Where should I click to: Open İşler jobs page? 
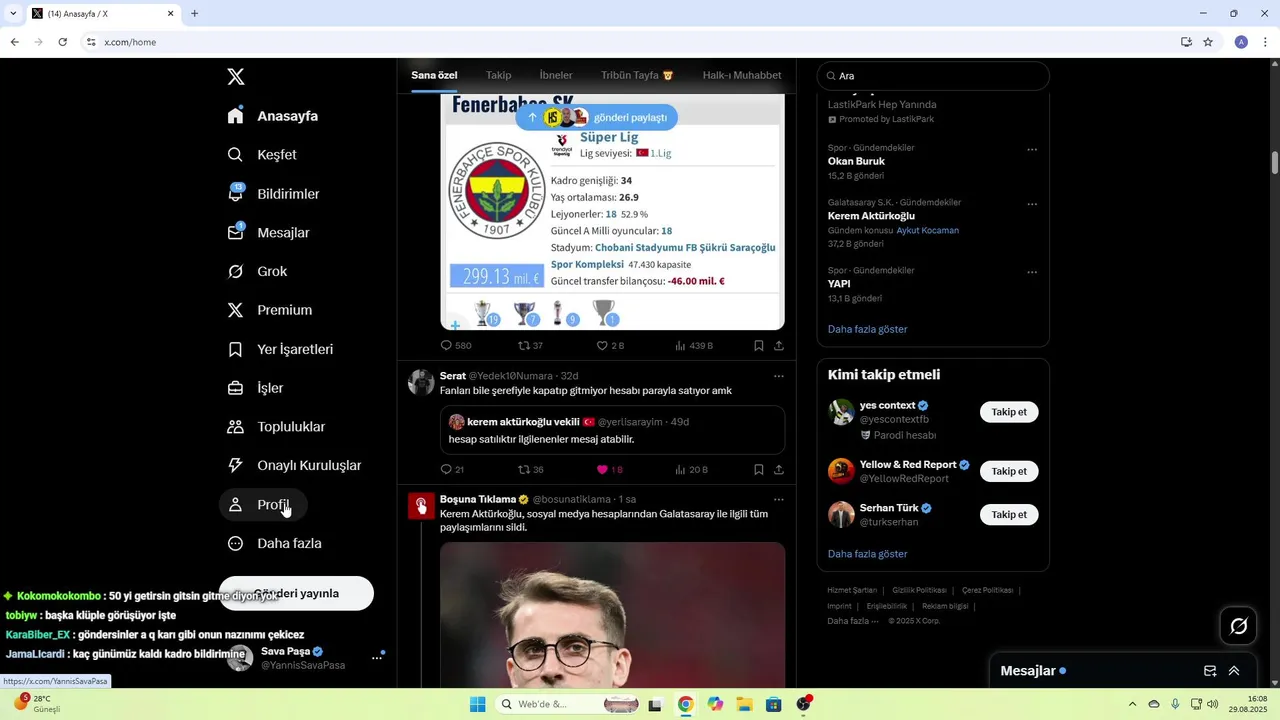click(x=256, y=388)
